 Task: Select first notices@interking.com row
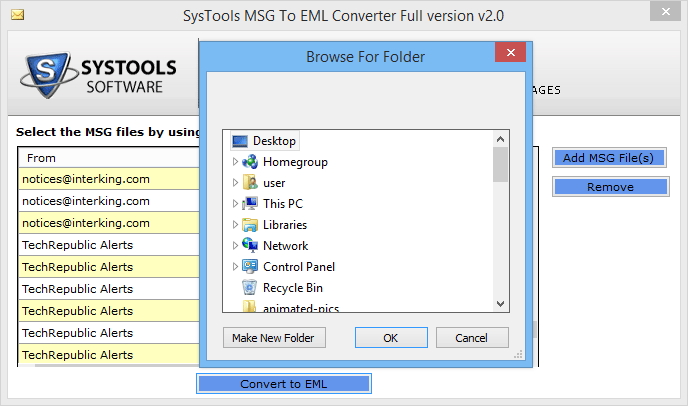tap(108, 179)
